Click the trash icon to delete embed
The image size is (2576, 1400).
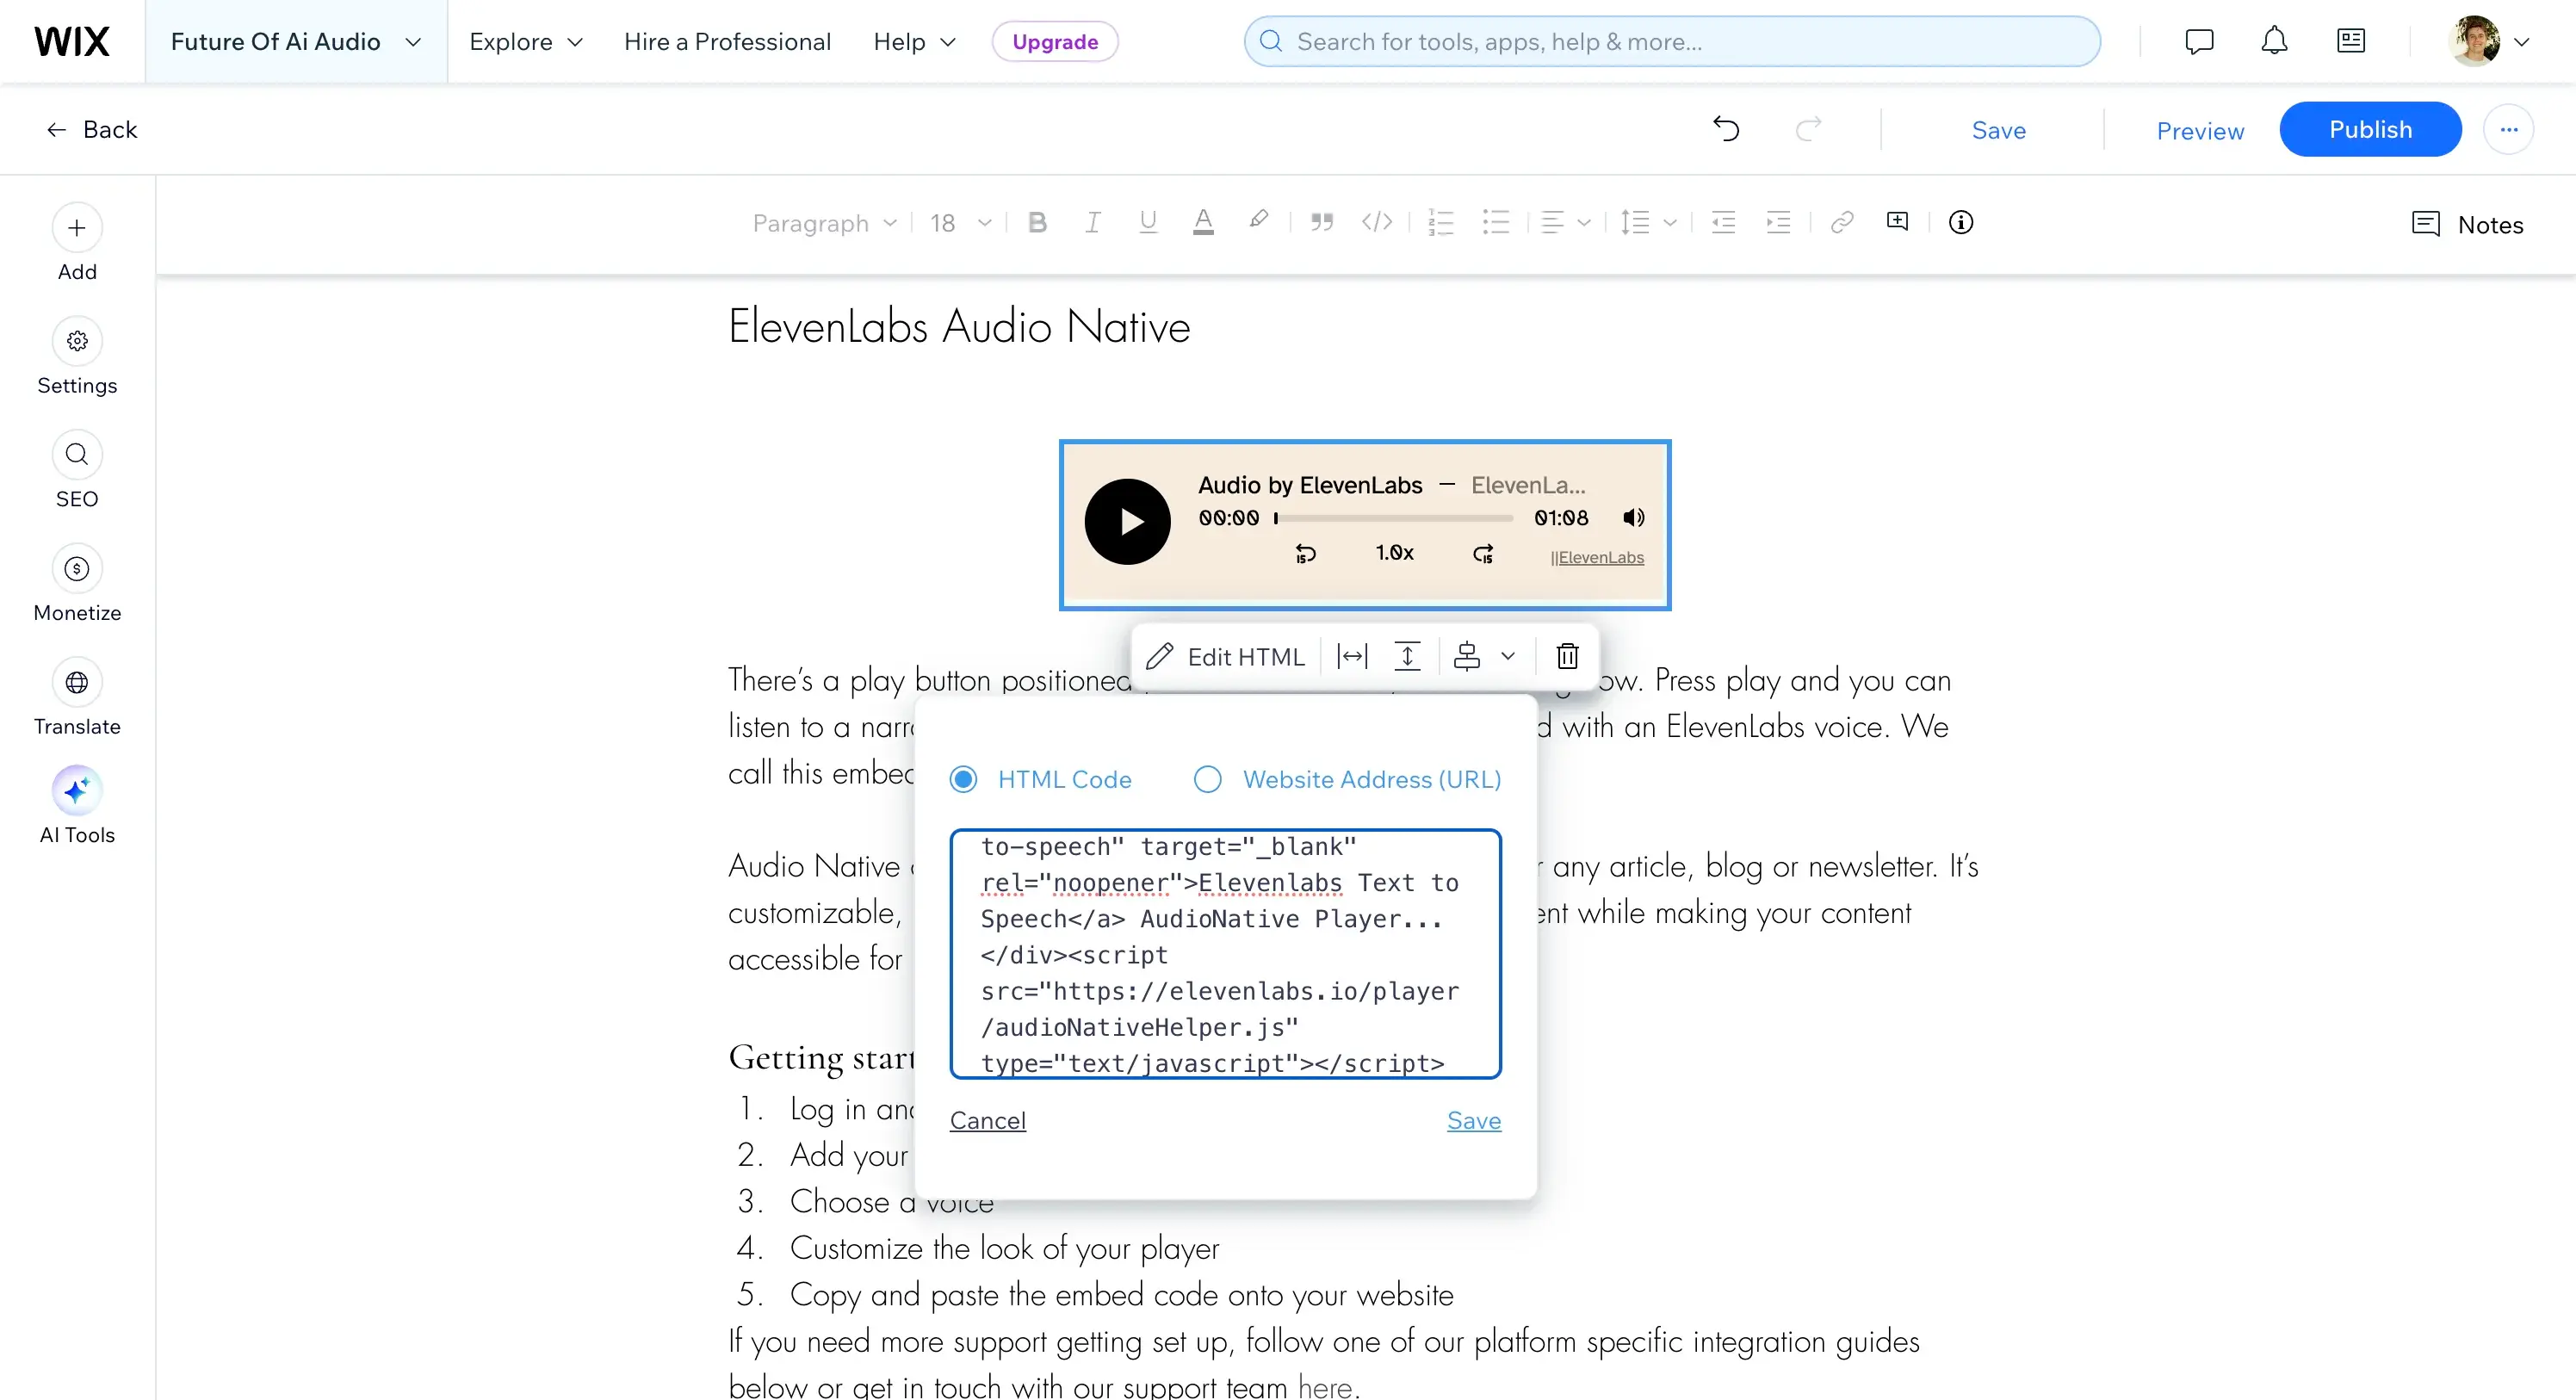pyautogui.click(x=1567, y=656)
